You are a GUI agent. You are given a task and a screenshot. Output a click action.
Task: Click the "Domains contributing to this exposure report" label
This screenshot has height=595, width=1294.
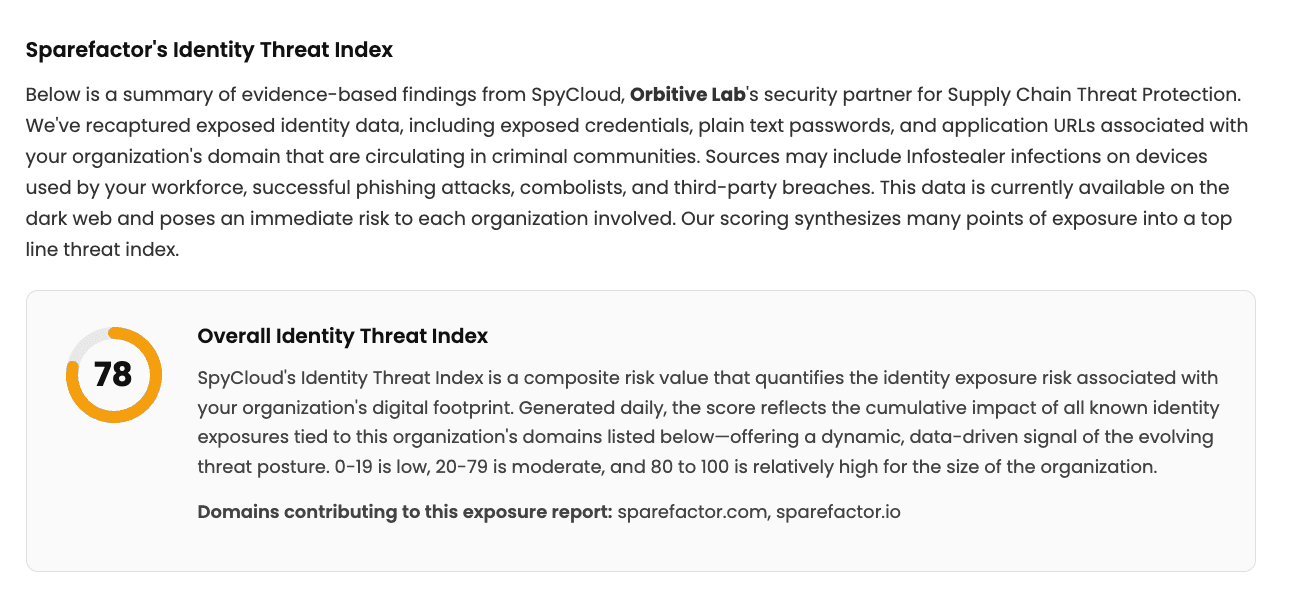pos(404,512)
